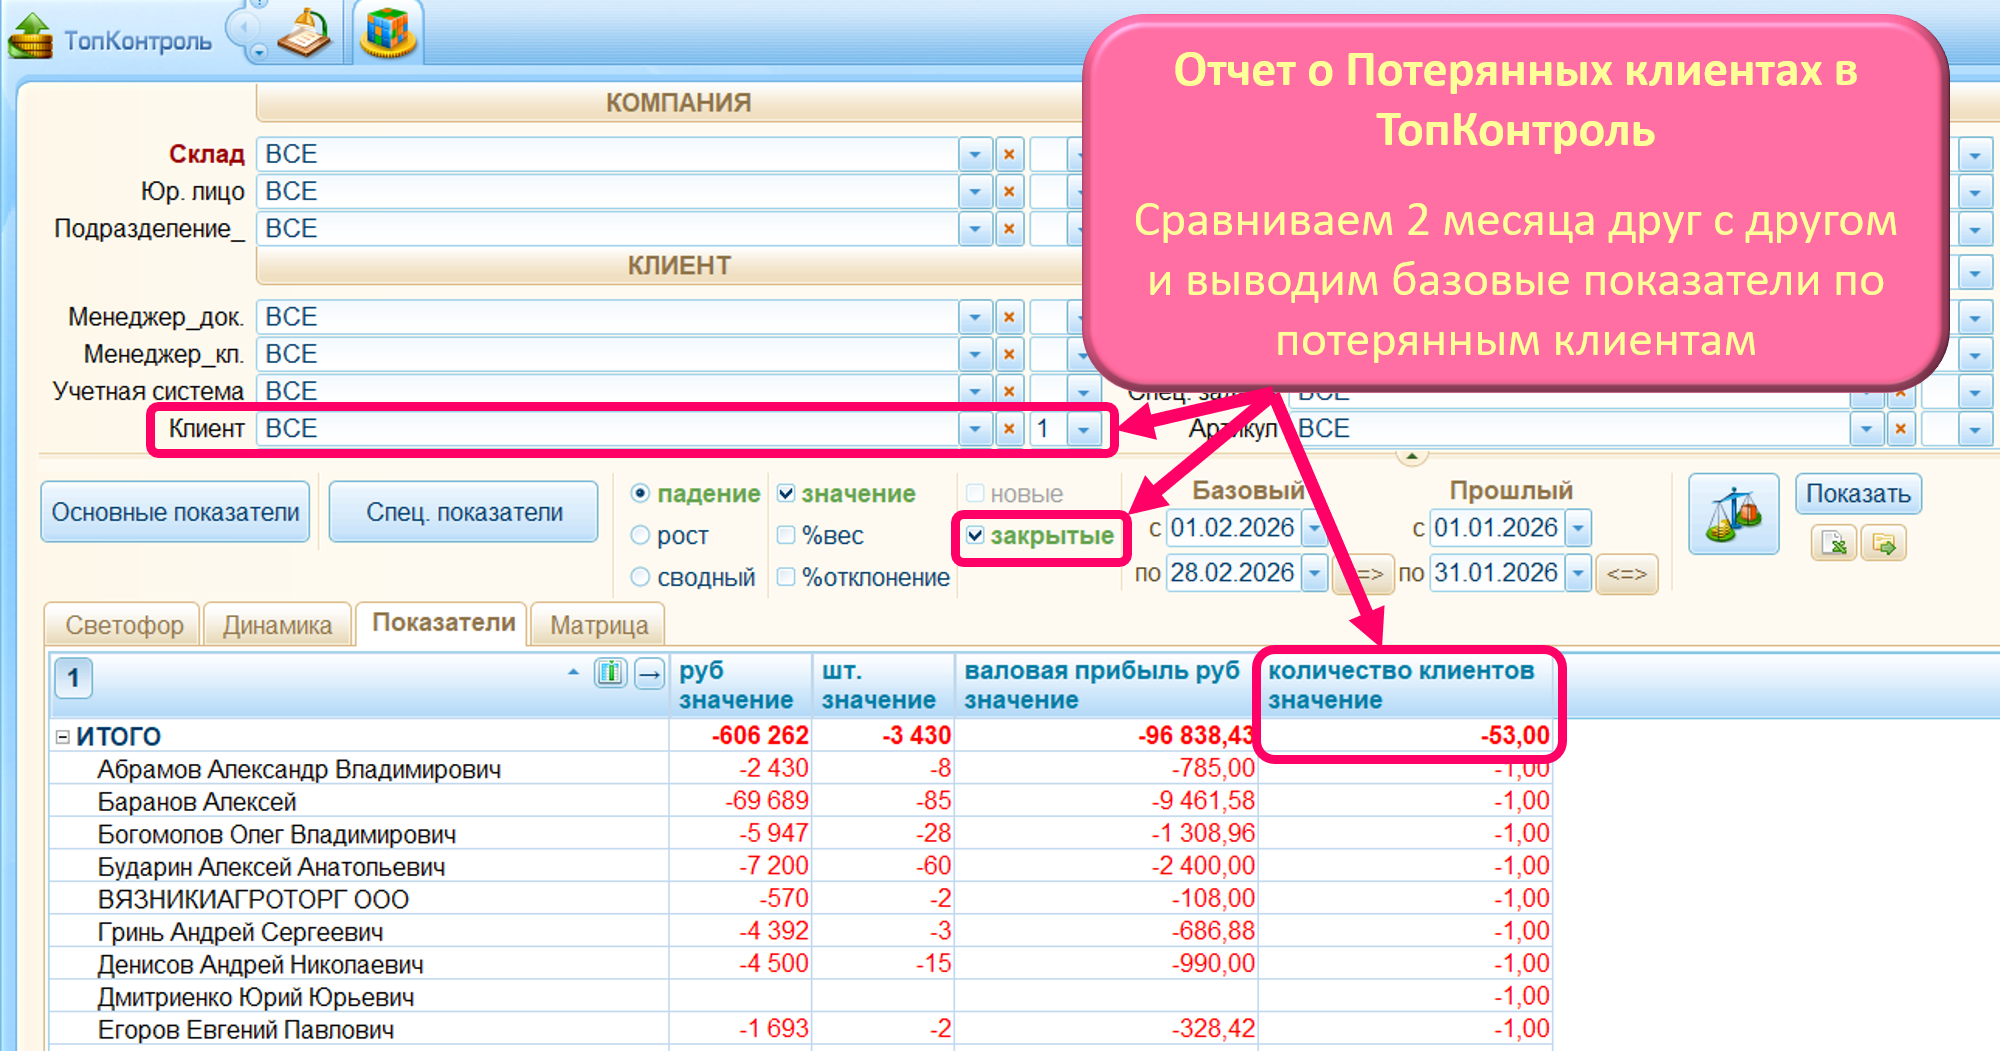This screenshot has width=2000, height=1051.
Task: Select row Дмитриенко Юрий Юрьевич
Action: point(800,997)
